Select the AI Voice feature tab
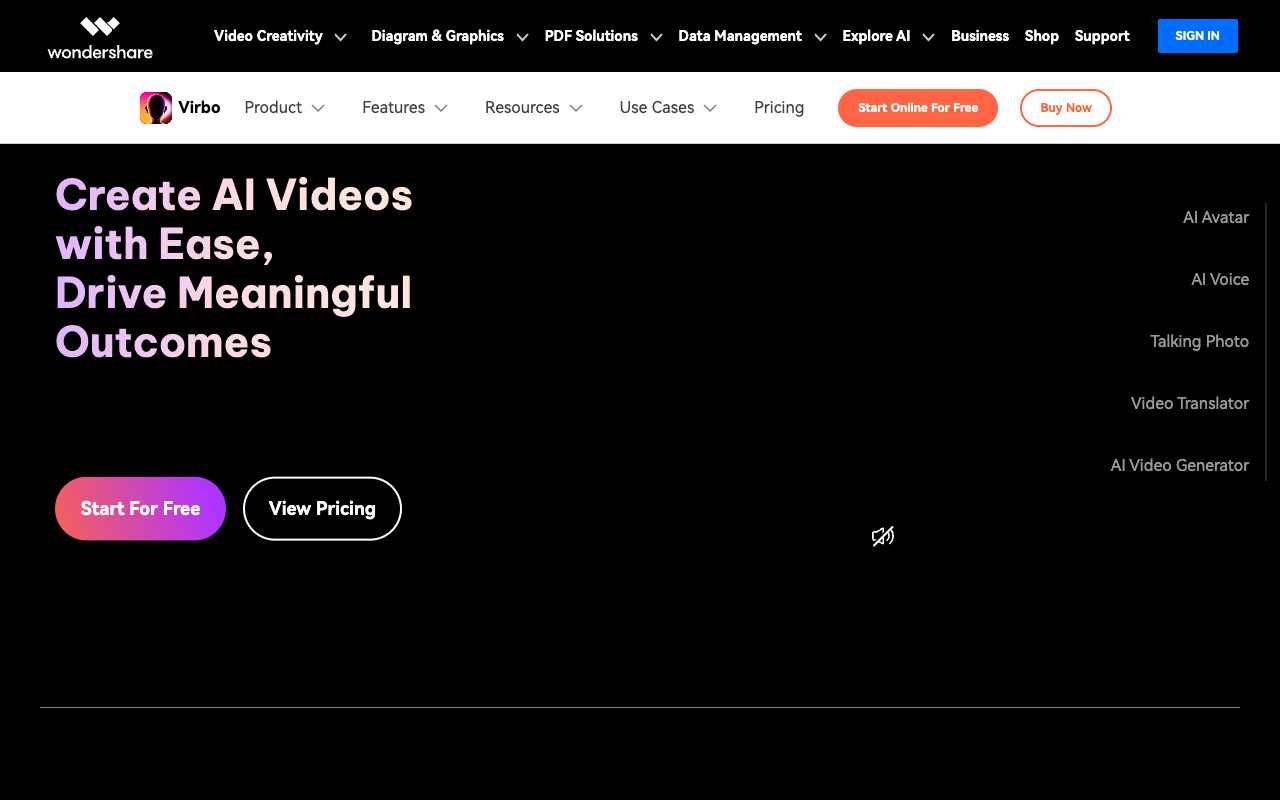The image size is (1280, 800). (x=1220, y=280)
